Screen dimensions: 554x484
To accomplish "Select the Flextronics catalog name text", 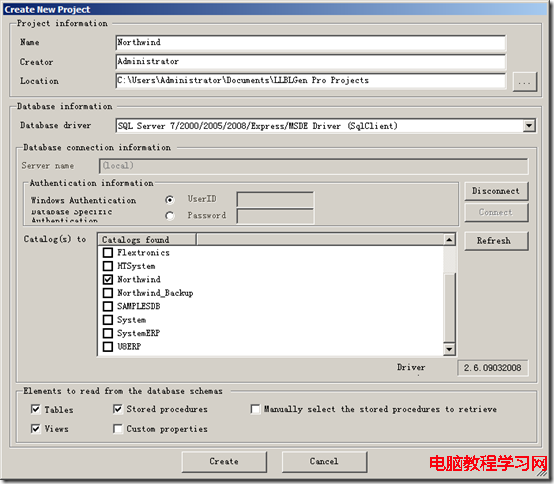I will click(143, 253).
